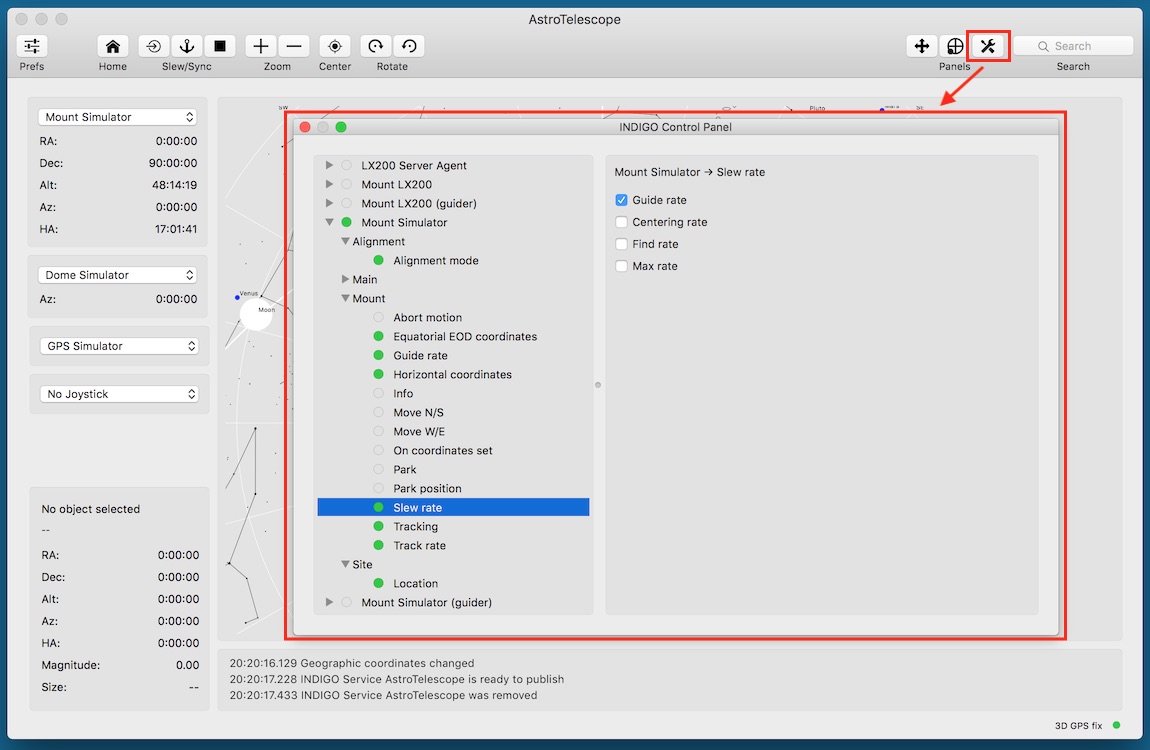1150x750 pixels.
Task: Select Move W/E tree item
Action: coord(419,432)
